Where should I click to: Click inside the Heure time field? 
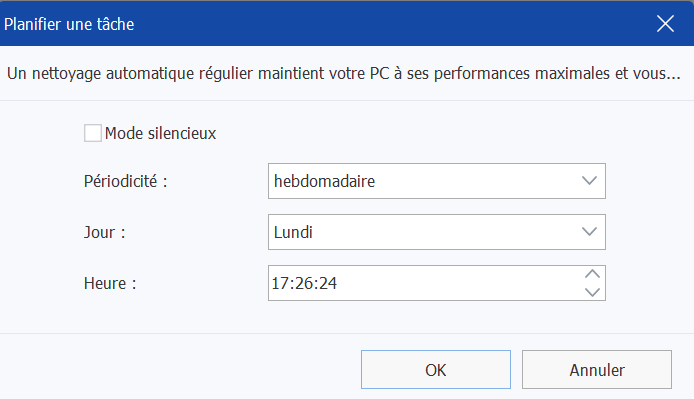425,283
